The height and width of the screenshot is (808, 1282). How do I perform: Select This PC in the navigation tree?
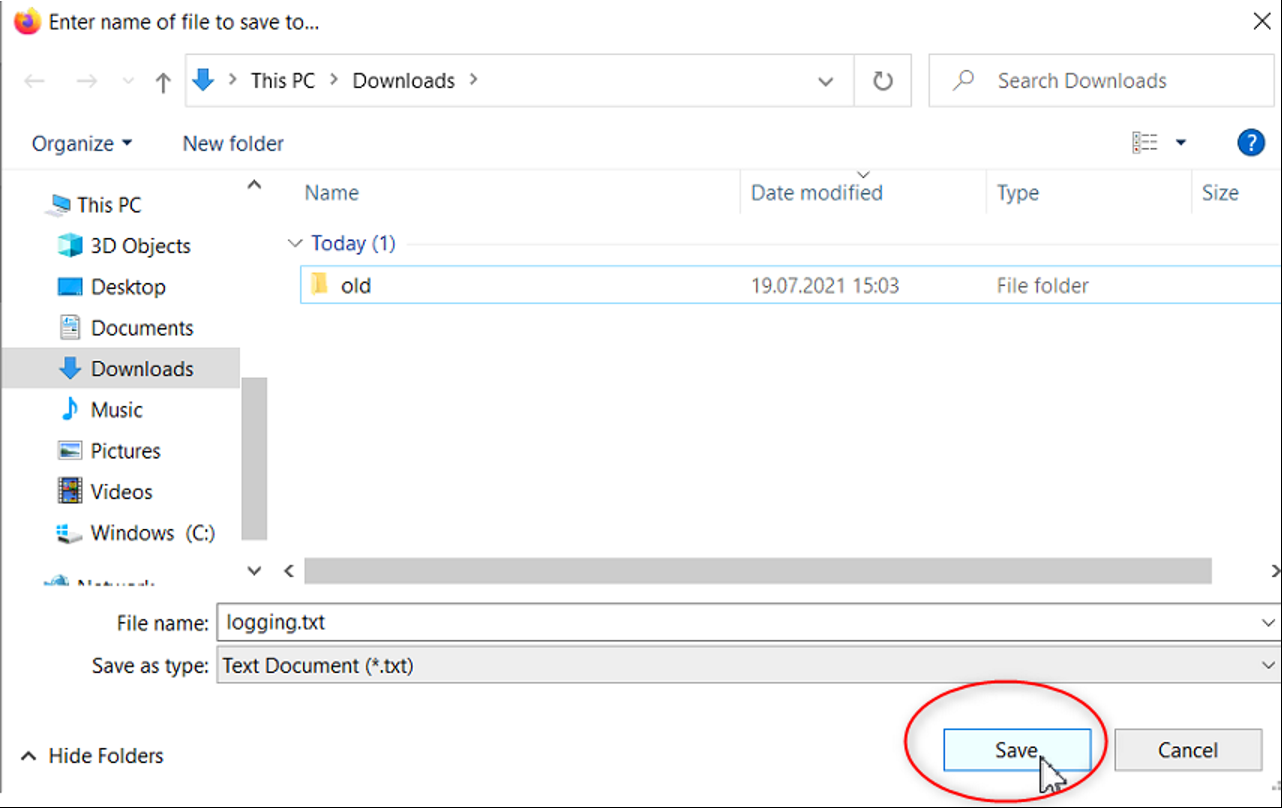(x=109, y=205)
